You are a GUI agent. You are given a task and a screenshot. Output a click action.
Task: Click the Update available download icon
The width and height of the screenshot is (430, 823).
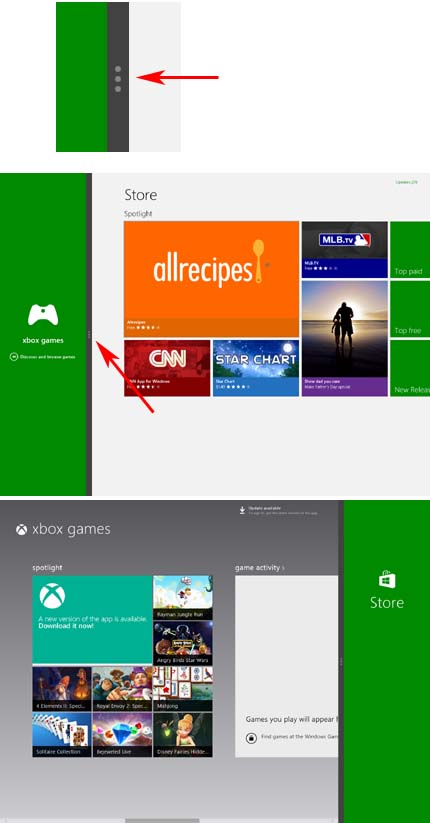pyautogui.click(x=242, y=510)
